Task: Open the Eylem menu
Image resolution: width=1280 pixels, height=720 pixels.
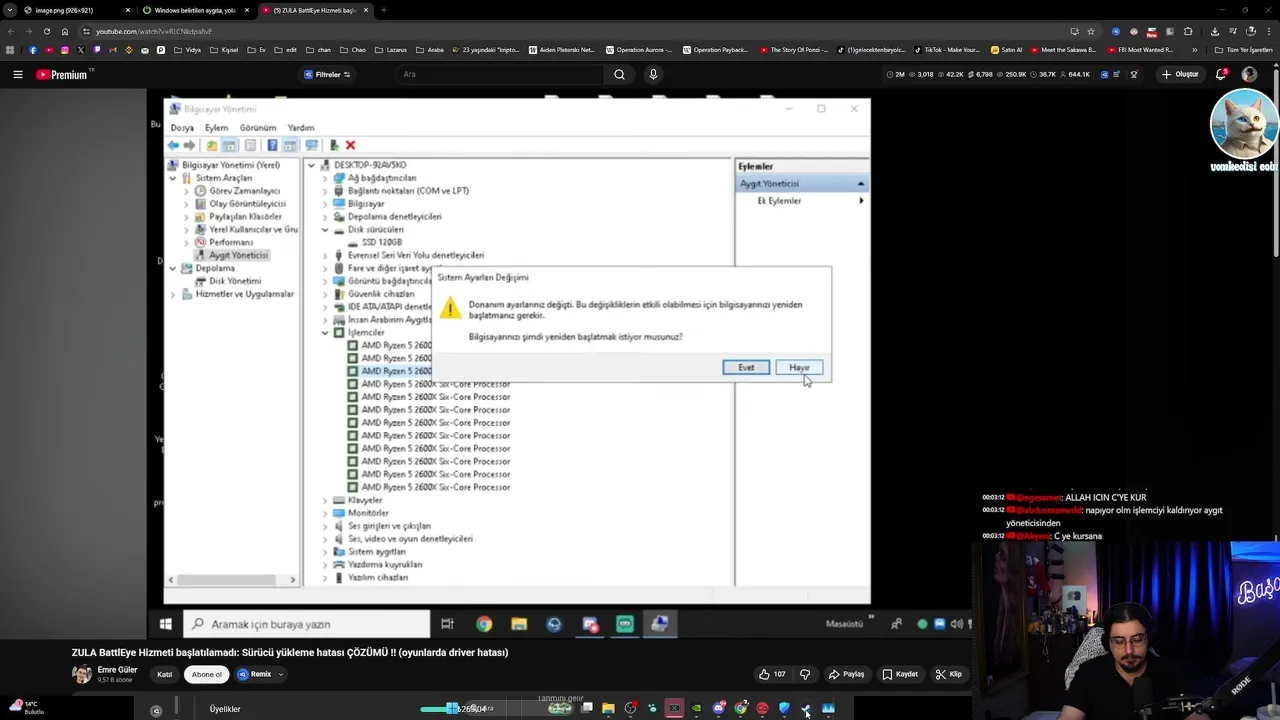Action: click(x=216, y=128)
